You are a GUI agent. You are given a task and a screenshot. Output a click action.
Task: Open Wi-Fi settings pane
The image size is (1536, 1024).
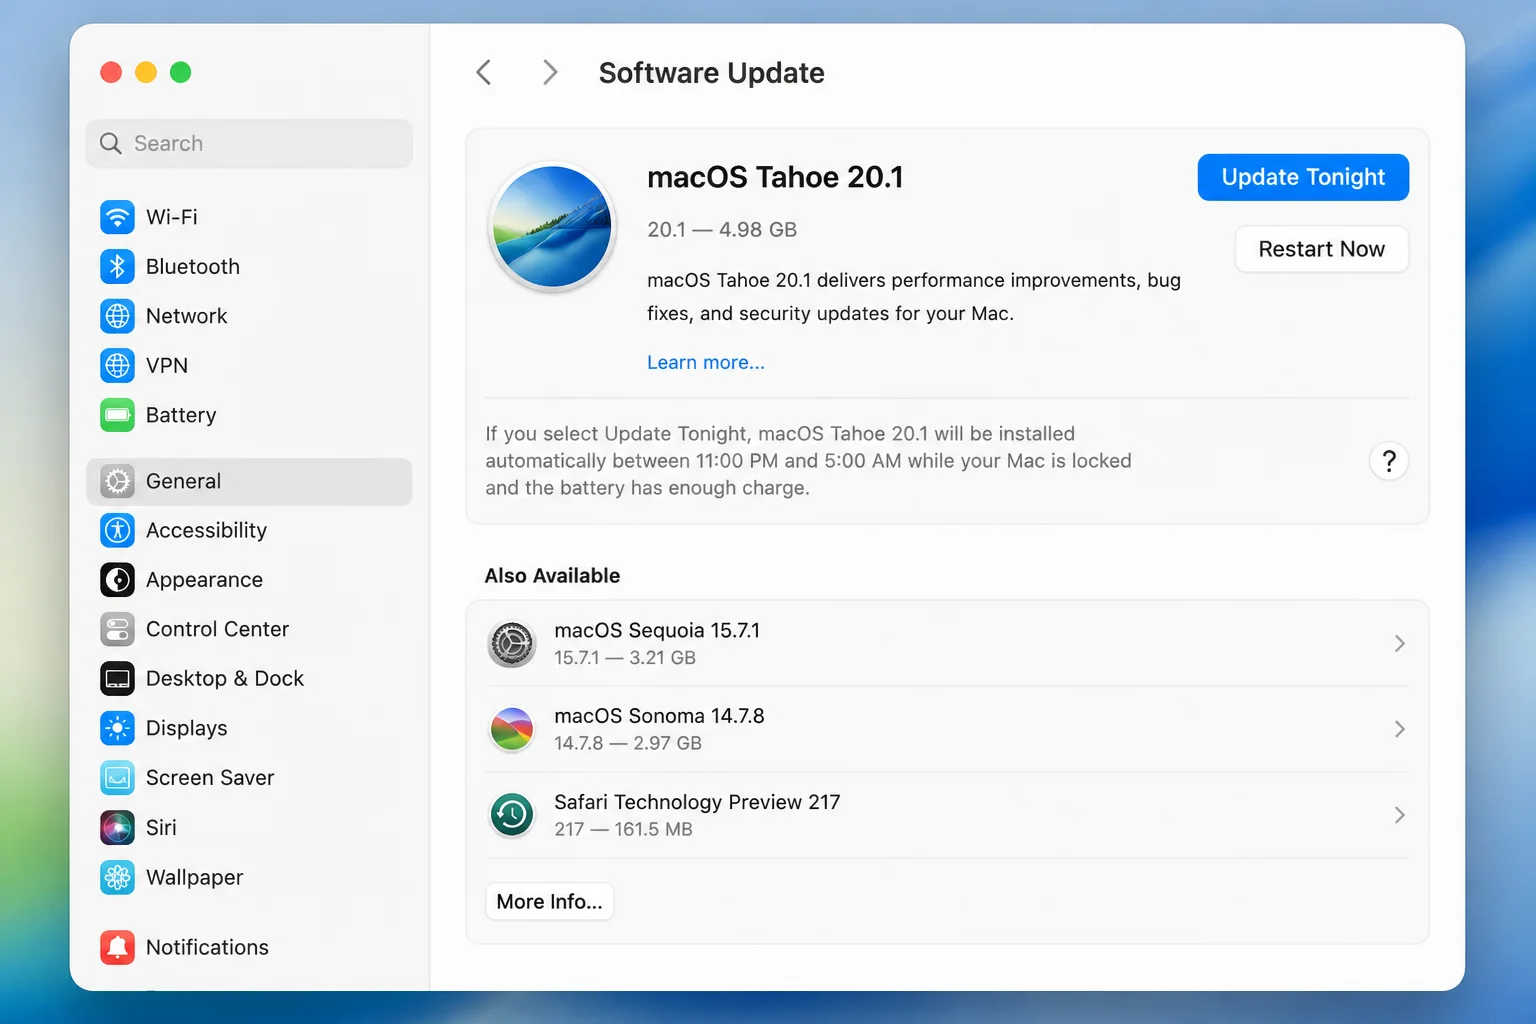(249, 217)
